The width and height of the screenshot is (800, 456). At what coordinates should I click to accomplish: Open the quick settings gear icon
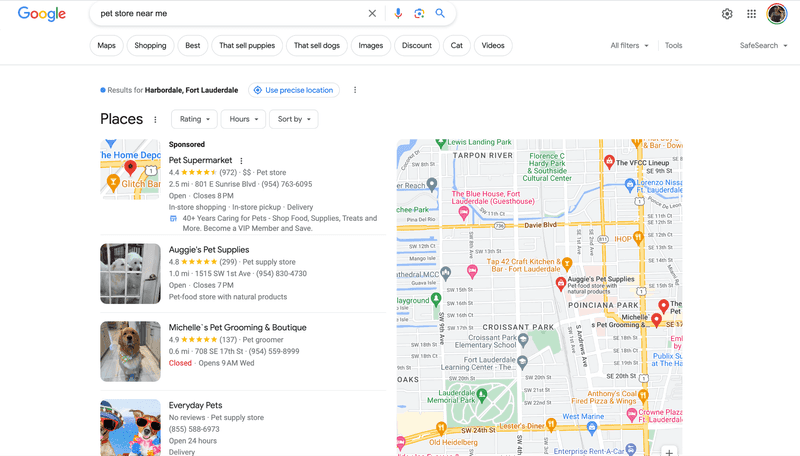(x=727, y=14)
